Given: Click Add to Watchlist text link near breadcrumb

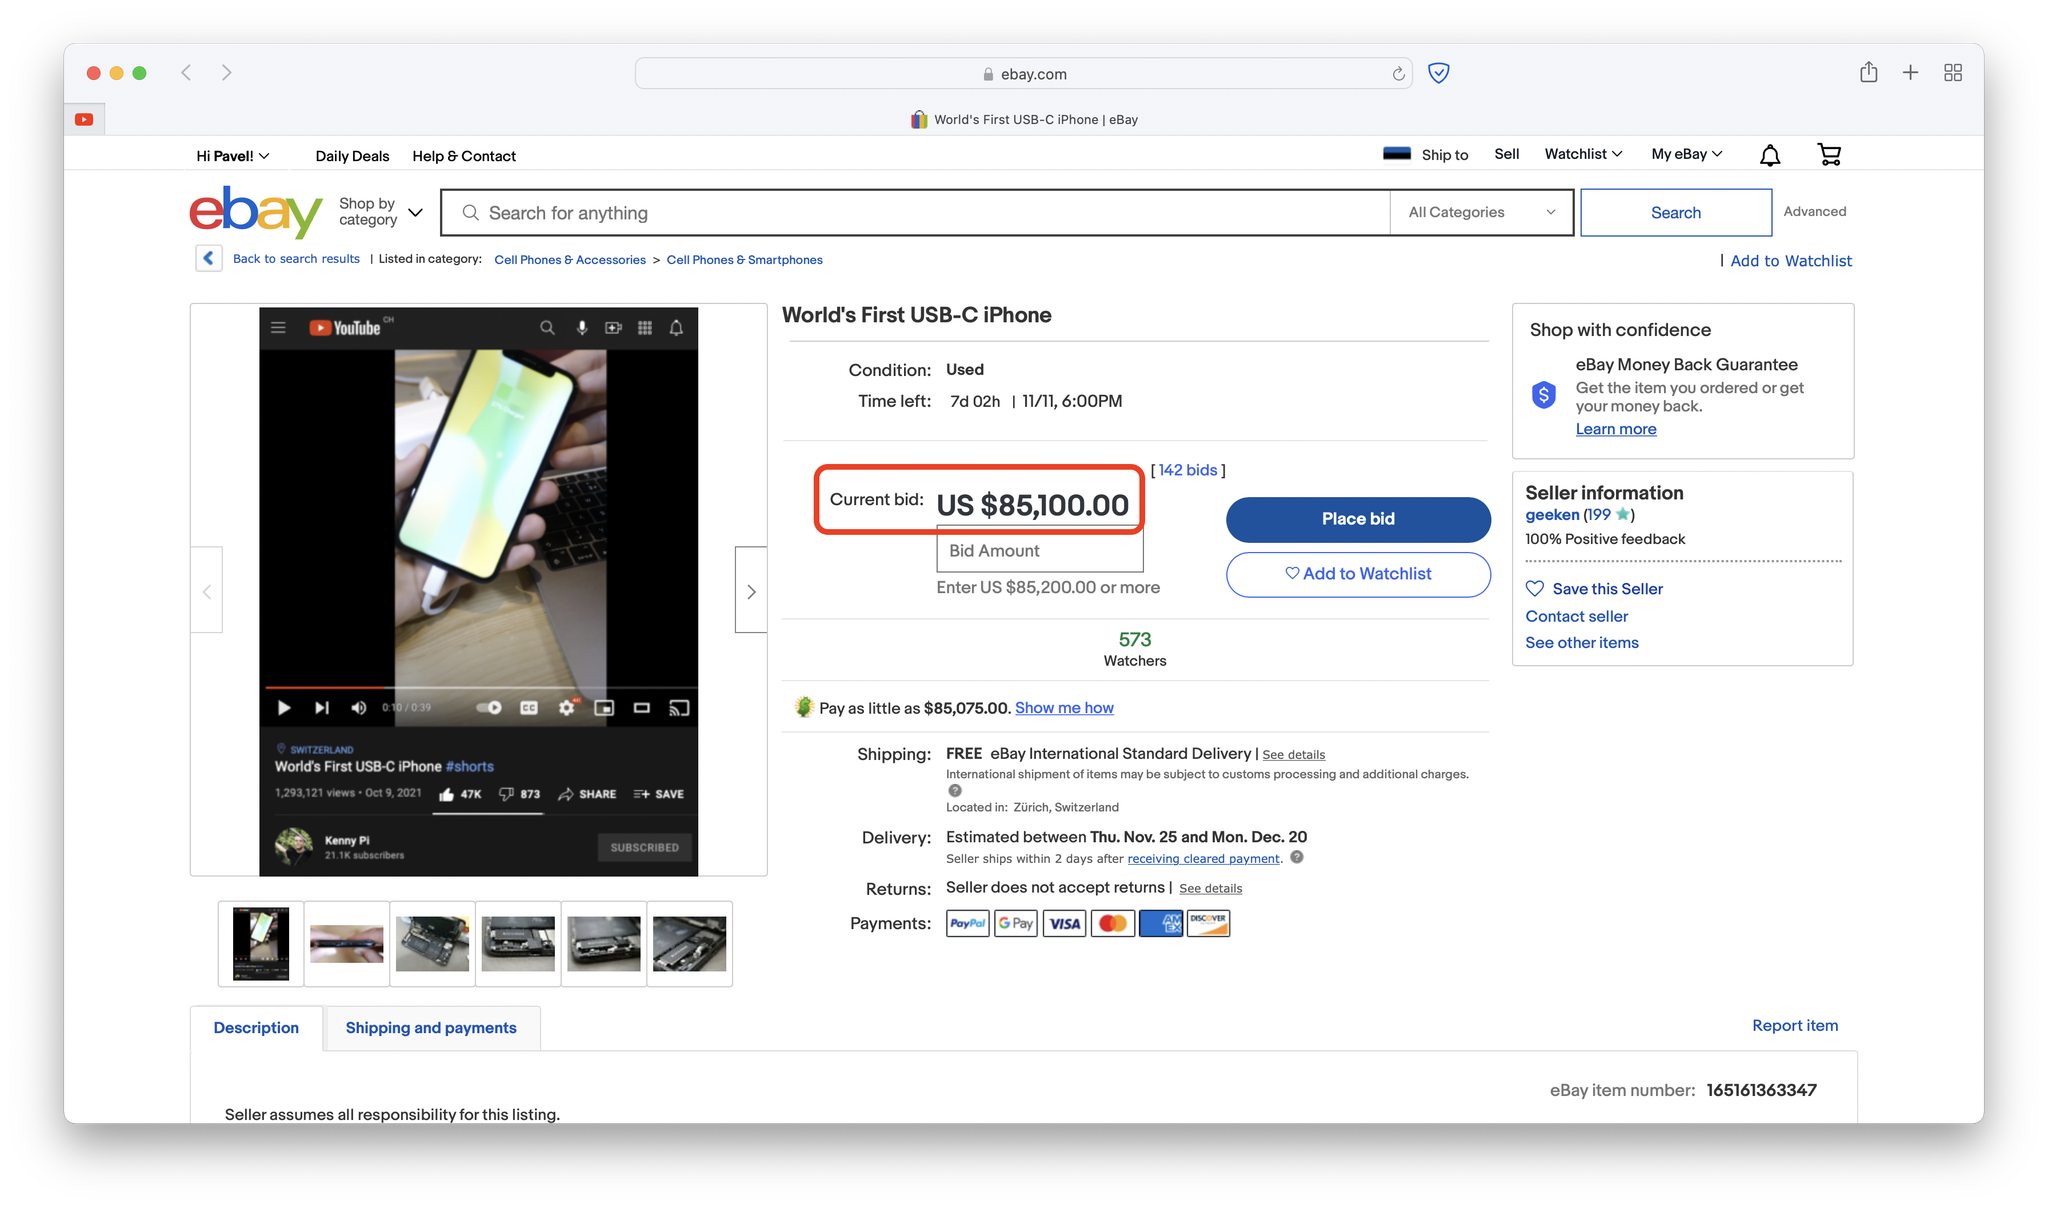Looking at the screenshot, I should click(x=1791, y=261).
